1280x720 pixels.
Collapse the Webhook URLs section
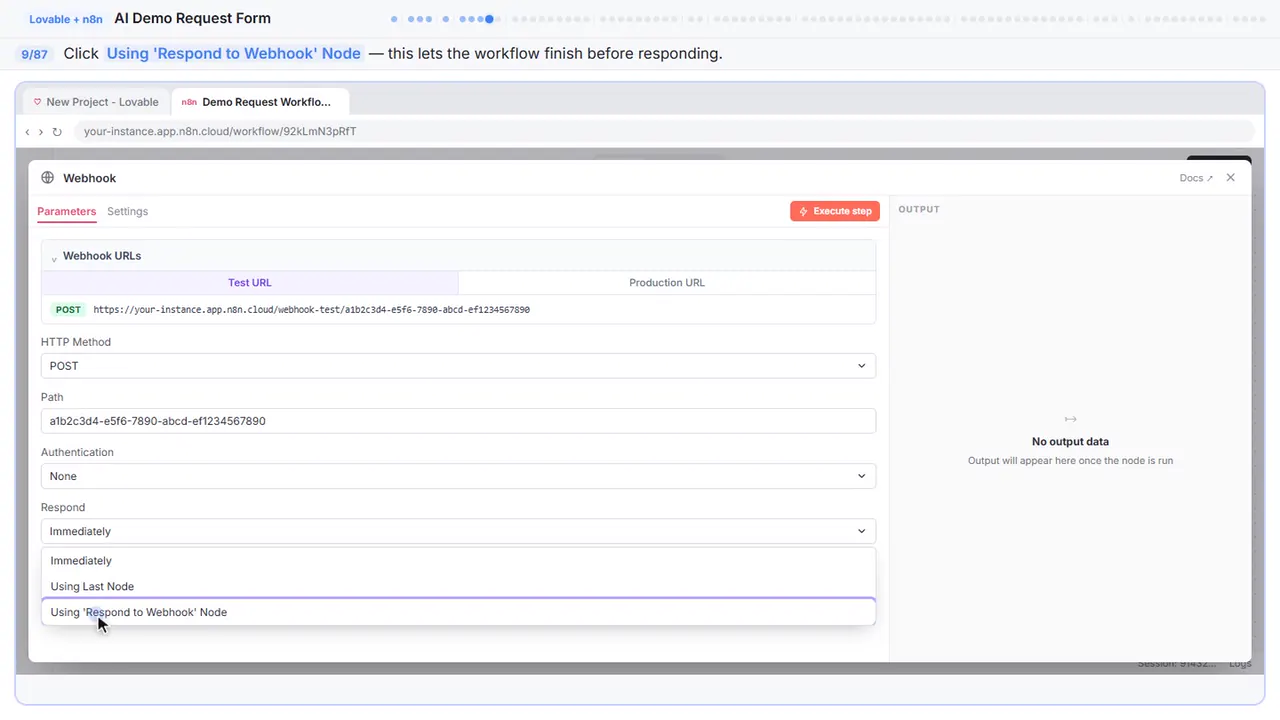54,257
